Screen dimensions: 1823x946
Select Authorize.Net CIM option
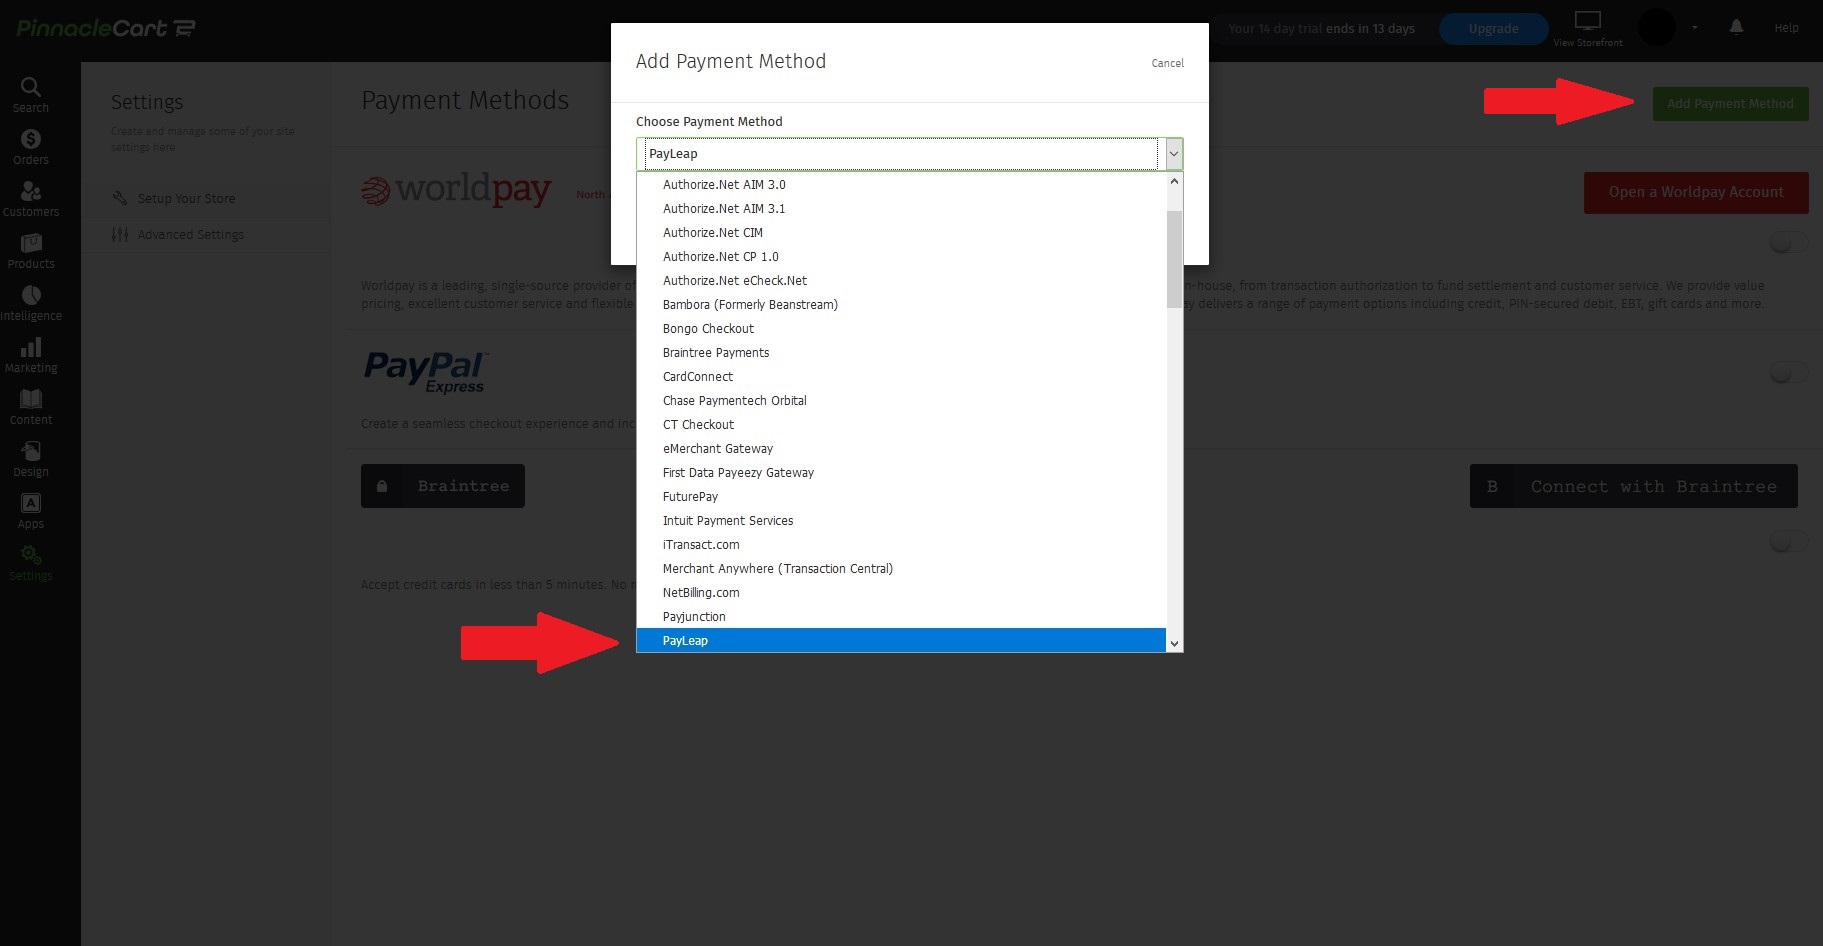coord(901,233)
